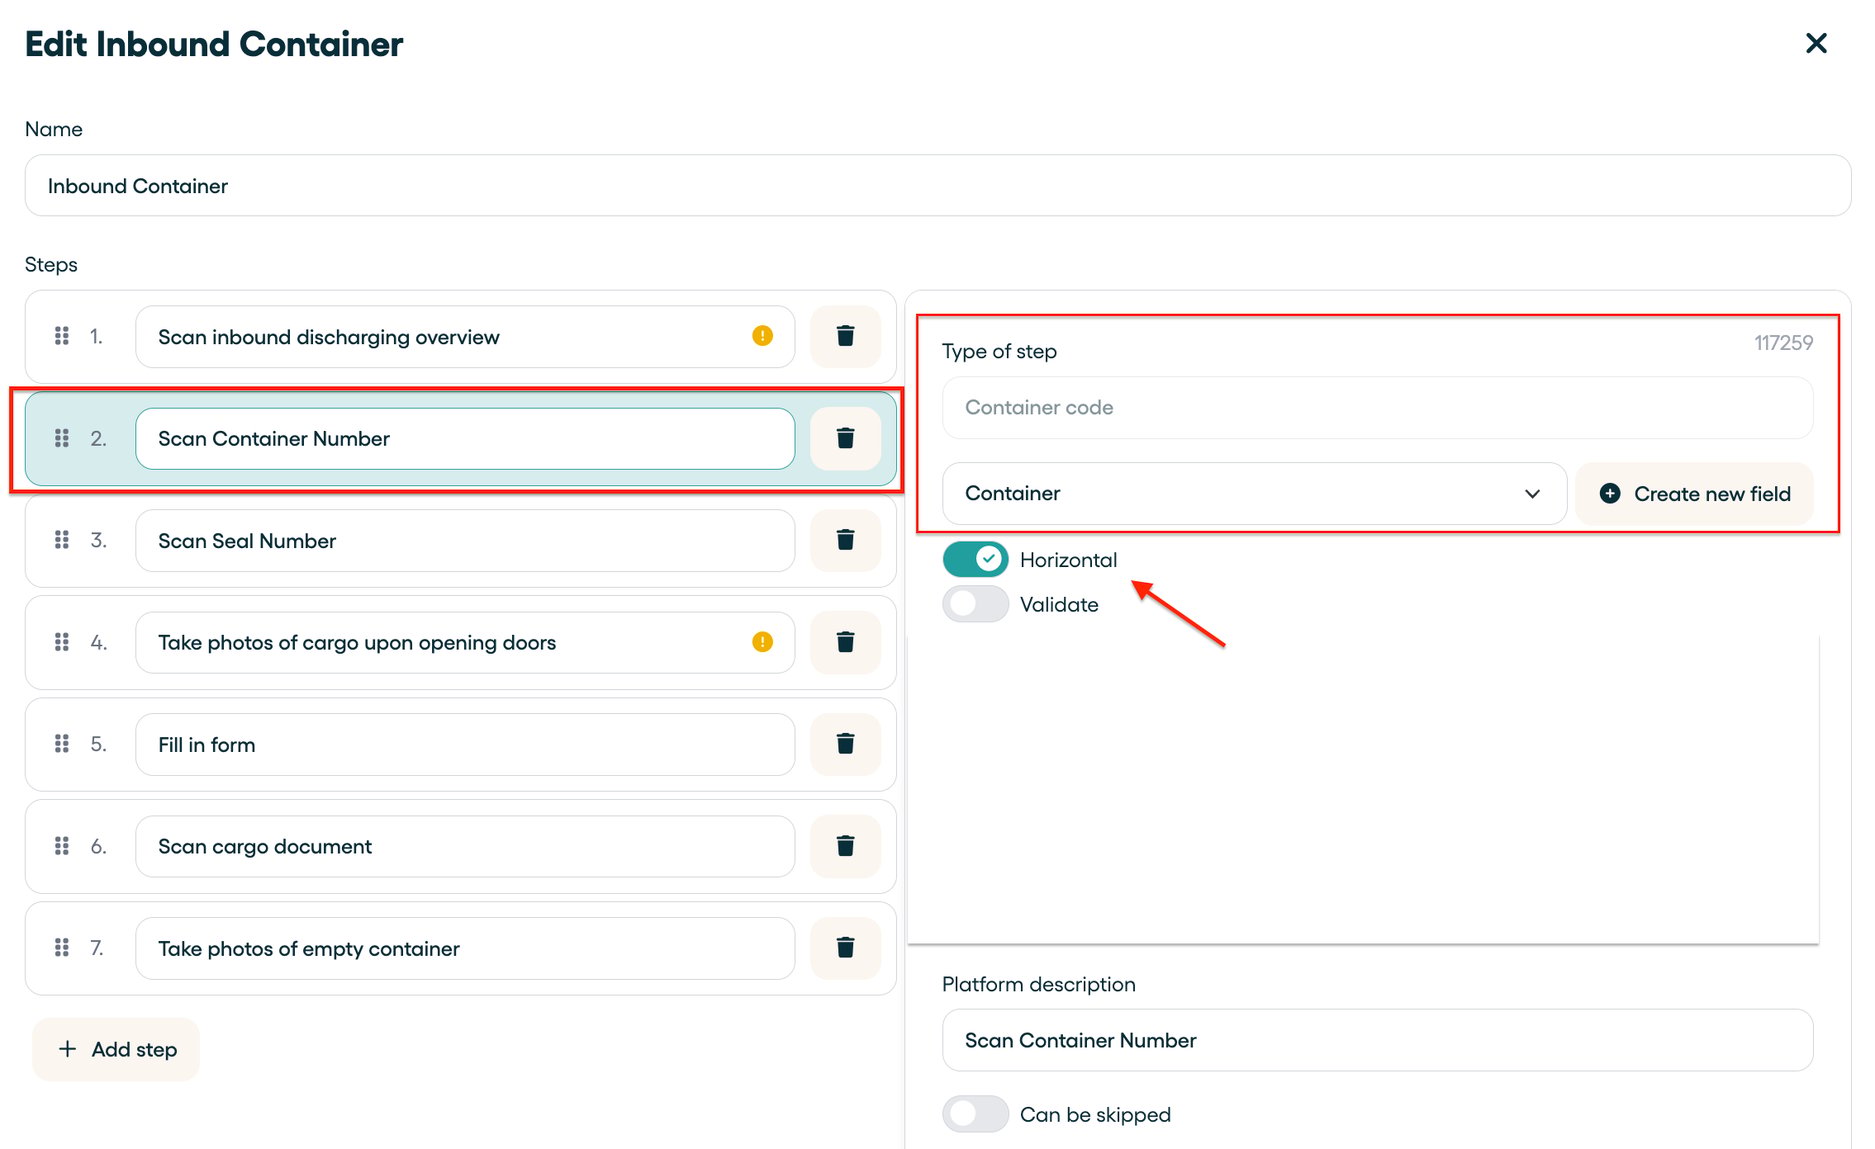
Task: Delete the Take photos of cargo step
Action: tap(845, 642)
